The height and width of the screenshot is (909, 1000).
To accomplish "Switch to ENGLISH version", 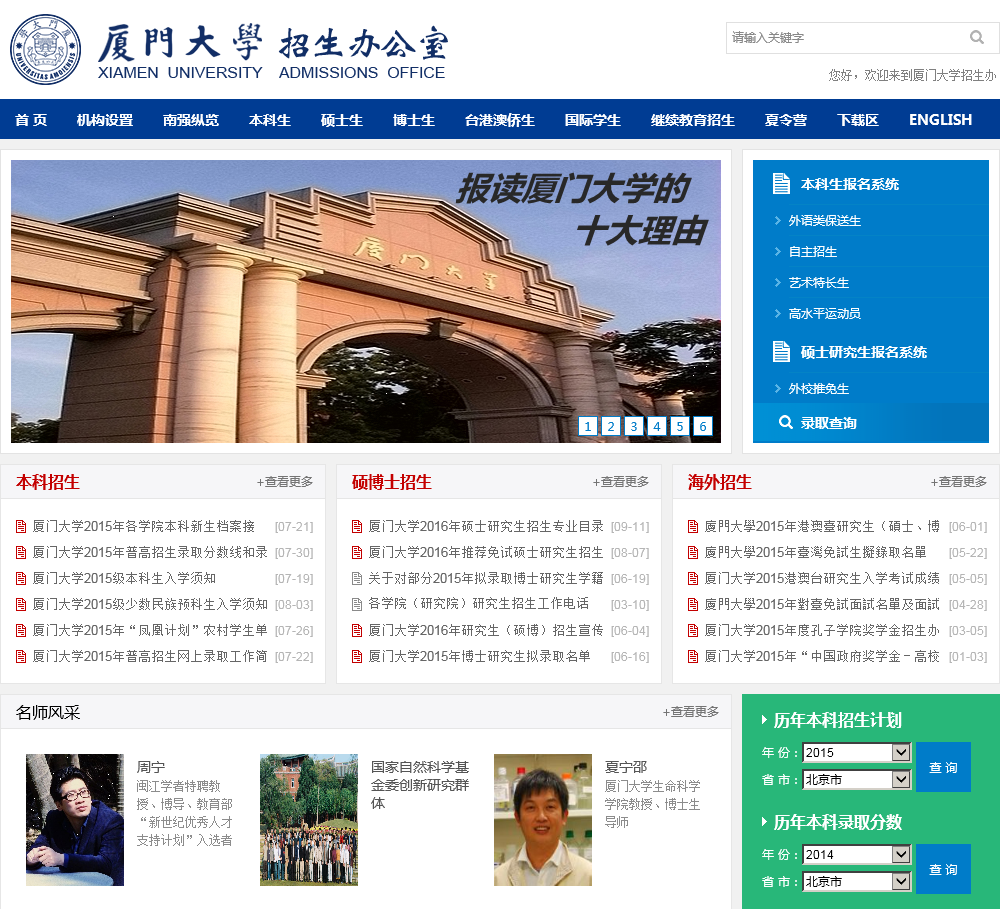I will [940, 120].
